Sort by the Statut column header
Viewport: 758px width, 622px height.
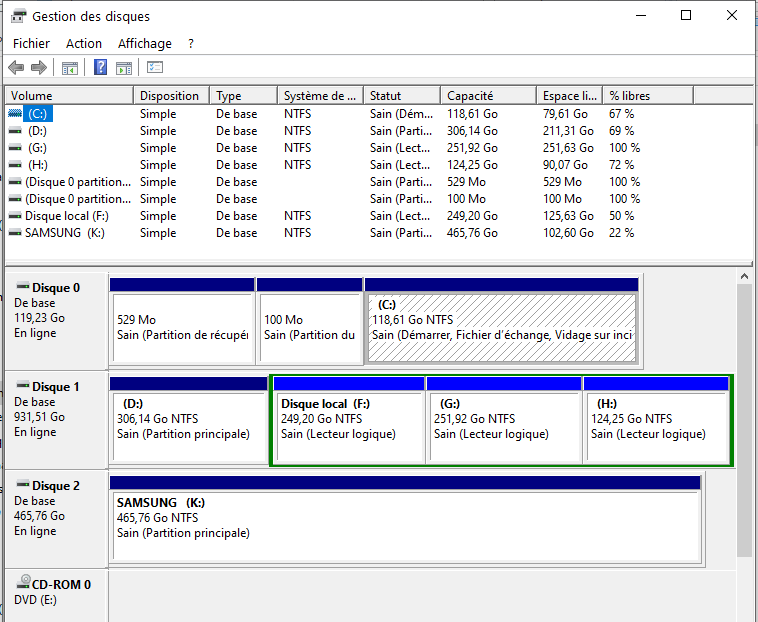pos(402,96)
